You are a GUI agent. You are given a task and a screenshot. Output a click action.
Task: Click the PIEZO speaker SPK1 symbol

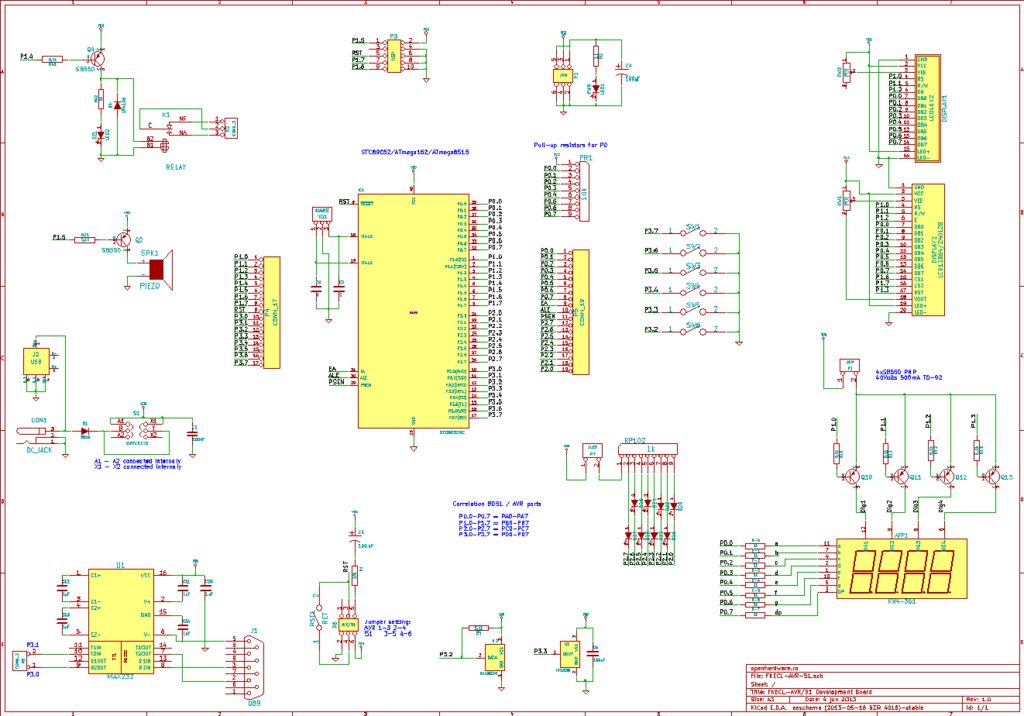tap(161, 269)
